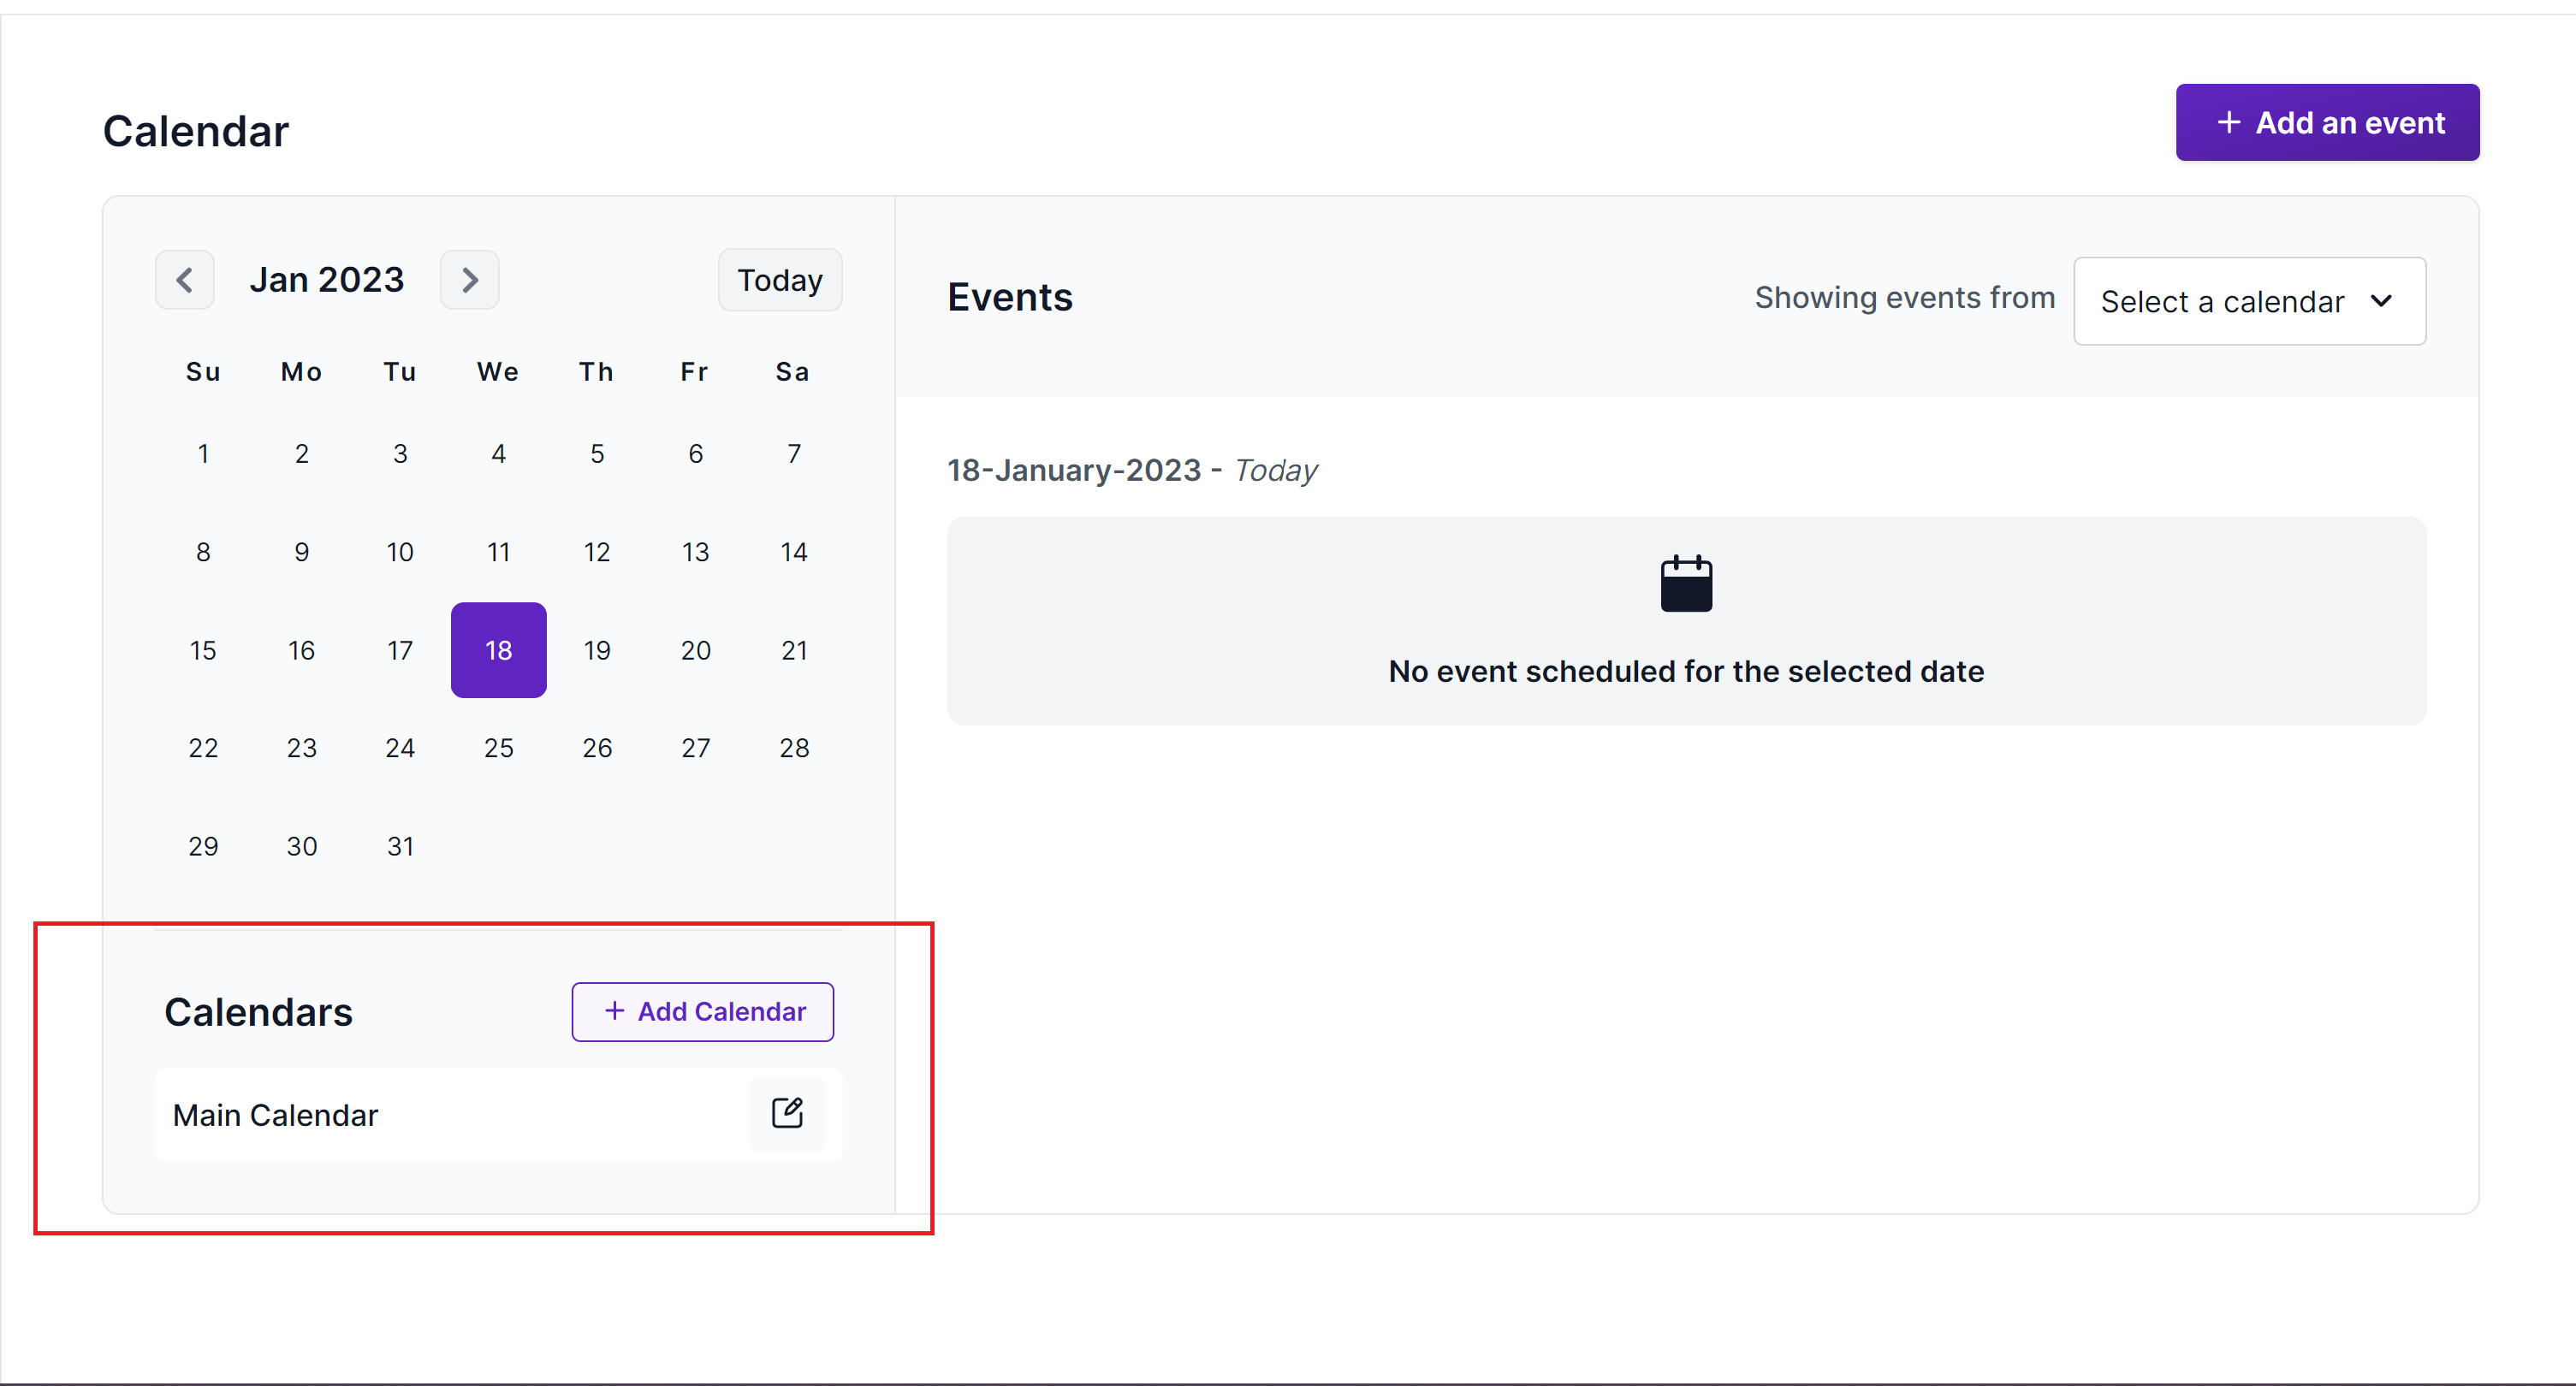Click the Add Calendar button

(703, 1011)
